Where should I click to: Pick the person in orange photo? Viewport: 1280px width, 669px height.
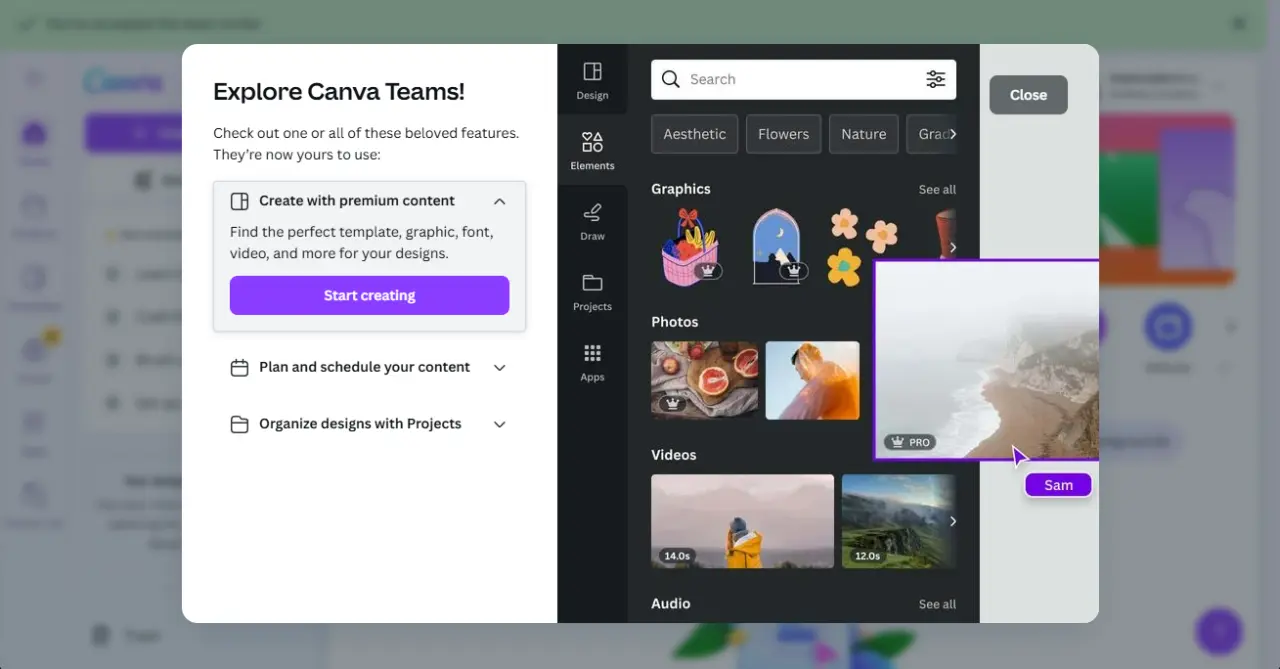(x=812, y=380)
